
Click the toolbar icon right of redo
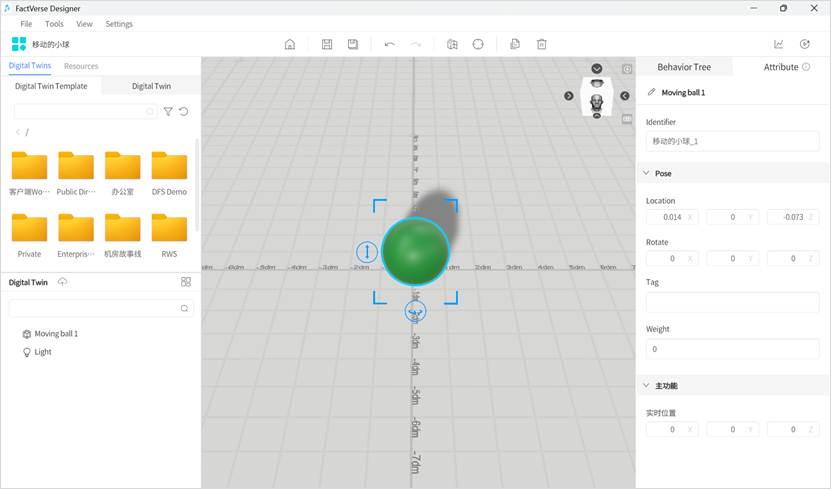pos(452,45)
